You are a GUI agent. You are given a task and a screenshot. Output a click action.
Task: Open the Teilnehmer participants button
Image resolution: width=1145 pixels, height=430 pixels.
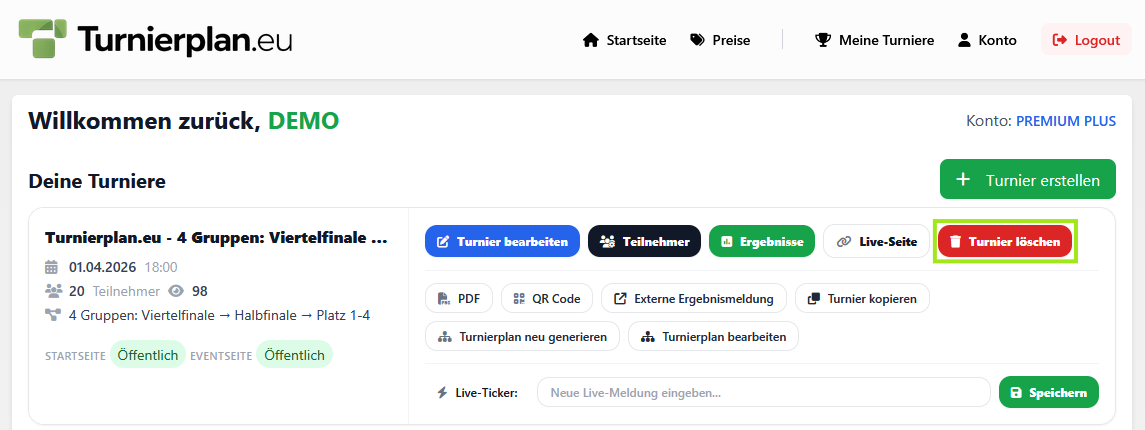click(x=644, y=242)
